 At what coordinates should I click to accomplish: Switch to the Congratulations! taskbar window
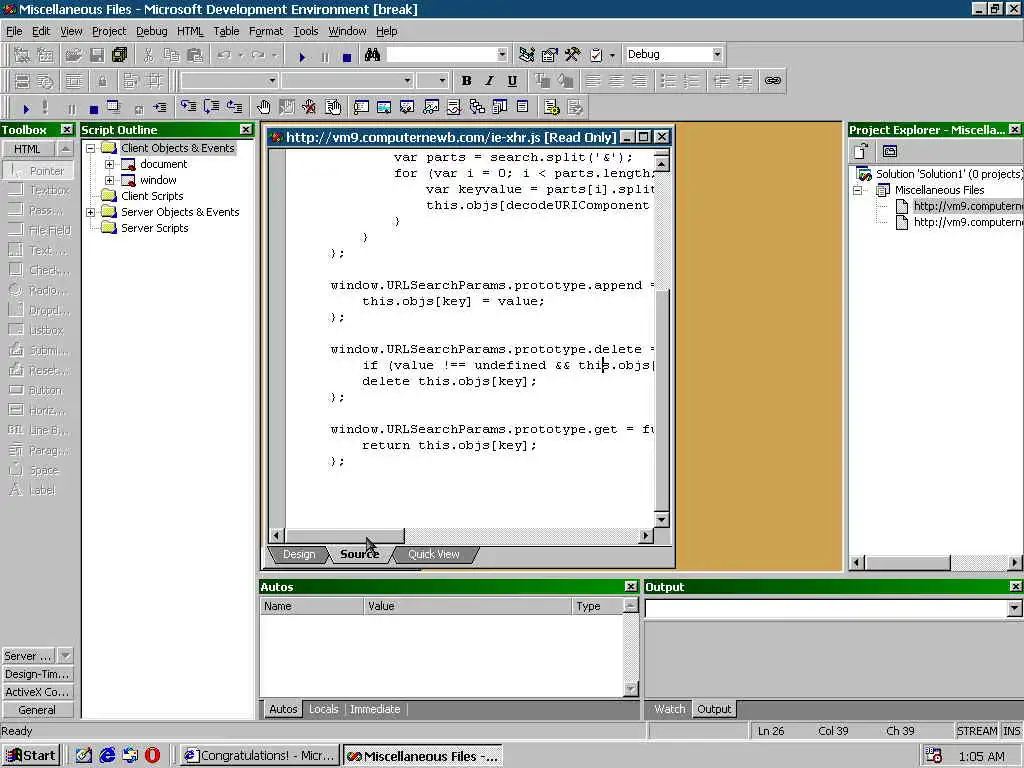point(260,756)
